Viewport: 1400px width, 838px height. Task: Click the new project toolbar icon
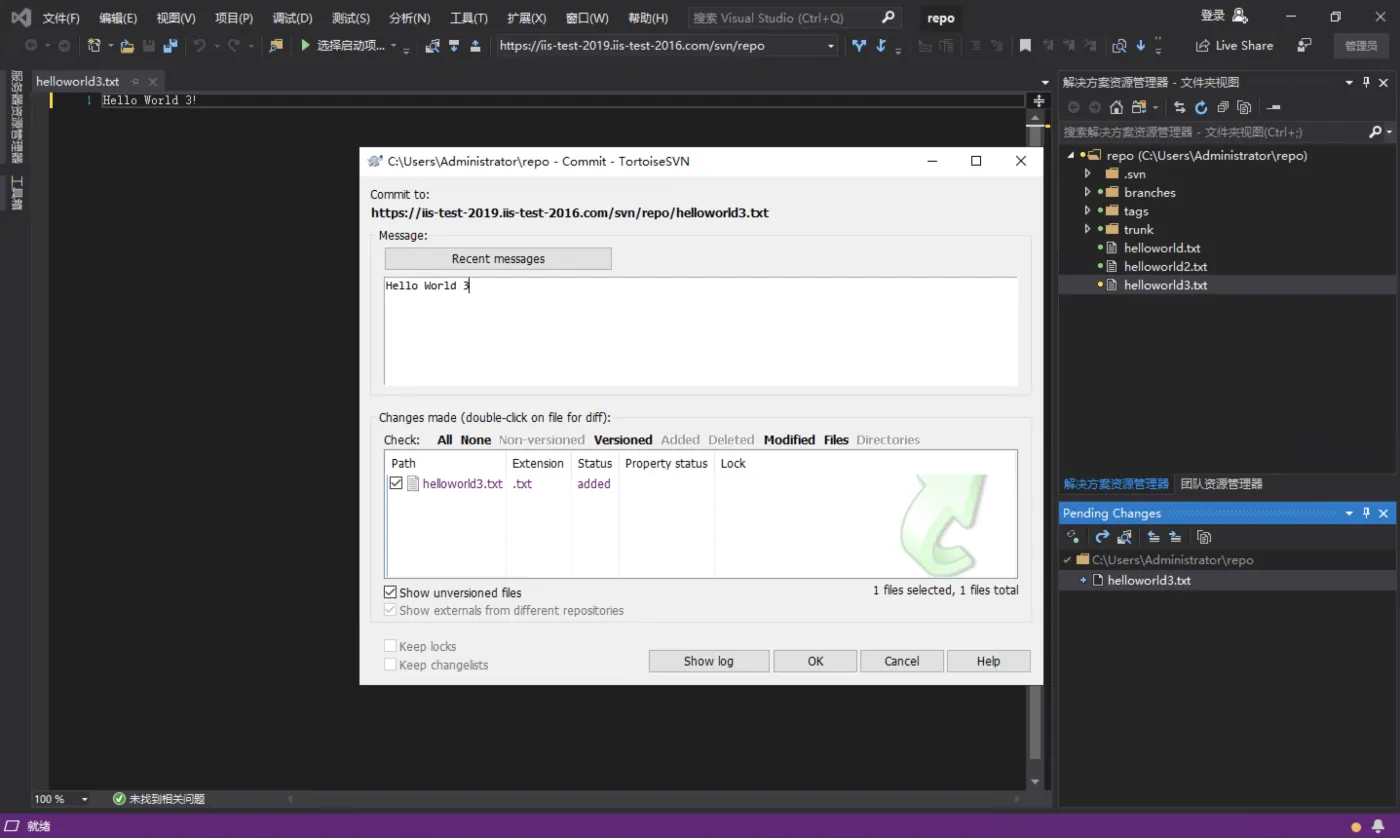click(x=94, y=45)
